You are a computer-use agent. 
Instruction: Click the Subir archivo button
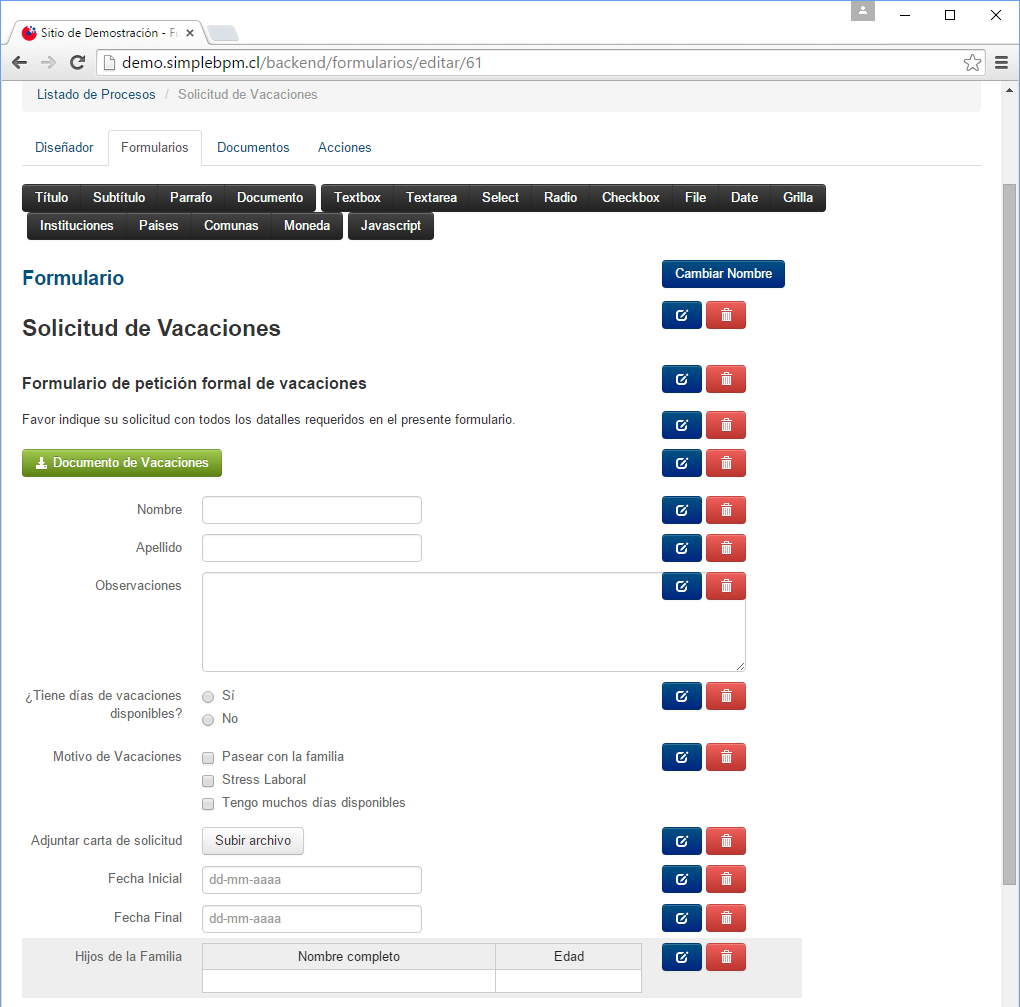tap(253, 841)
